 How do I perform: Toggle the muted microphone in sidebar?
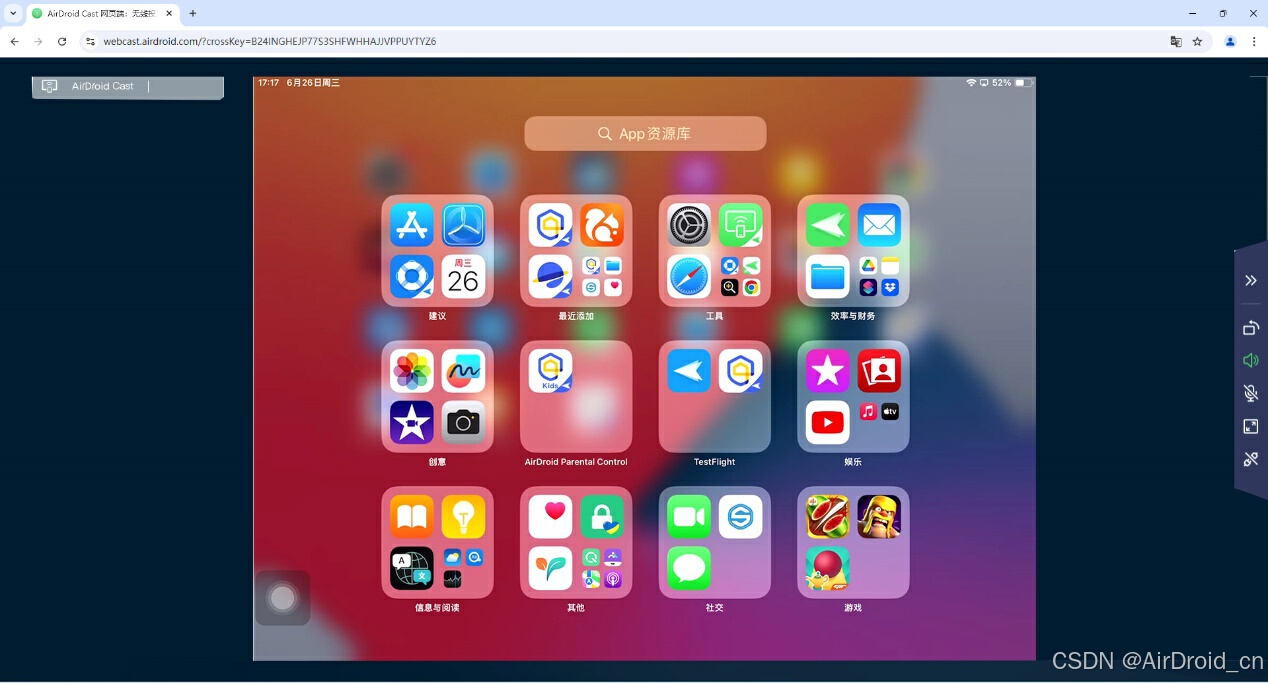point(1250,393)
